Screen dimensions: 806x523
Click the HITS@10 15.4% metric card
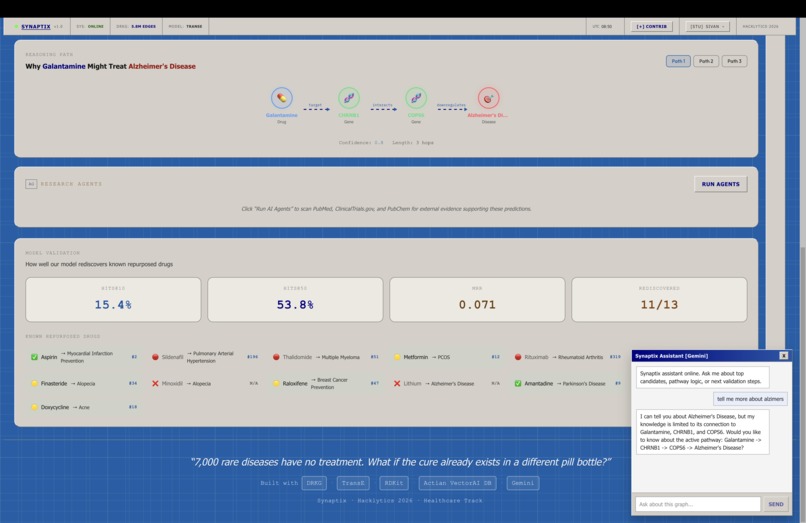point(113,300)
